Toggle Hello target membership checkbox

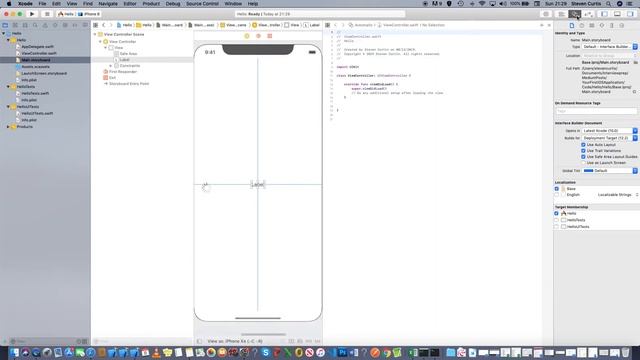click(x=556, y=213)
